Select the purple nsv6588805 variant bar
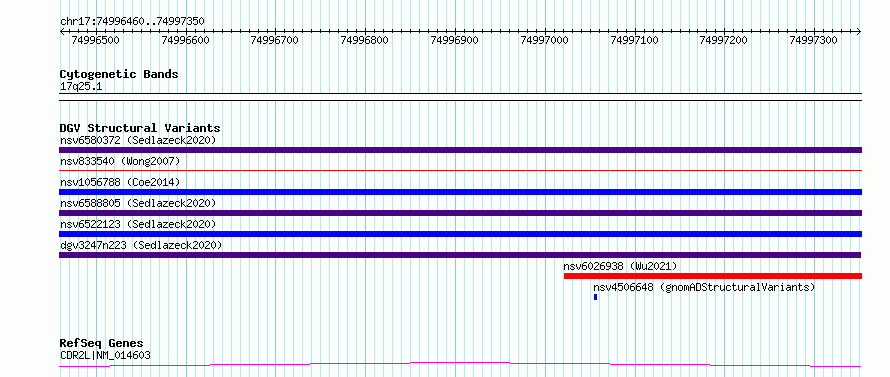This screenshot has height=377, width=890. click(x=460, y=213)
